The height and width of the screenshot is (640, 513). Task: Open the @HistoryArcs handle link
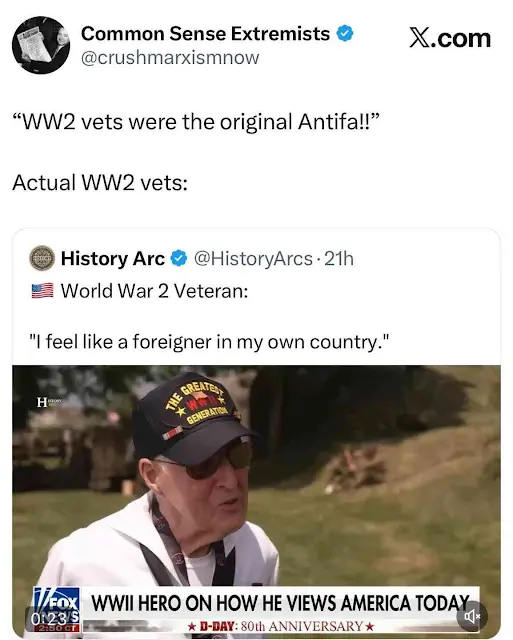pos(253,259)
